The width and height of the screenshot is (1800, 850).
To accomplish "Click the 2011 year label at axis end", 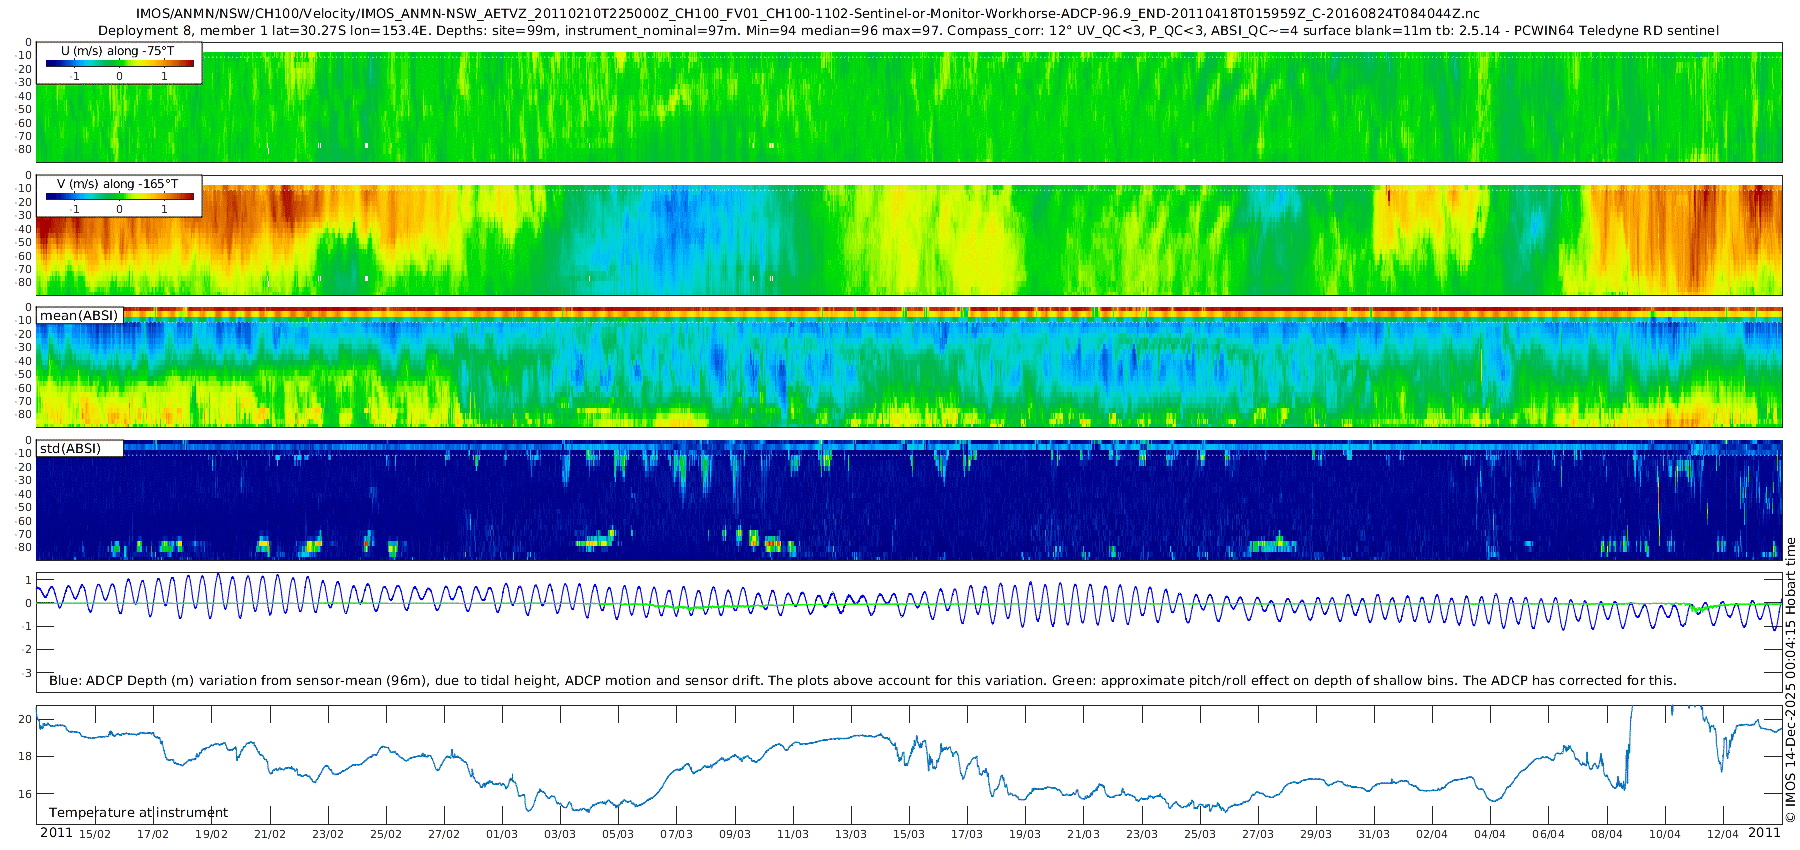I will 1764,833.
